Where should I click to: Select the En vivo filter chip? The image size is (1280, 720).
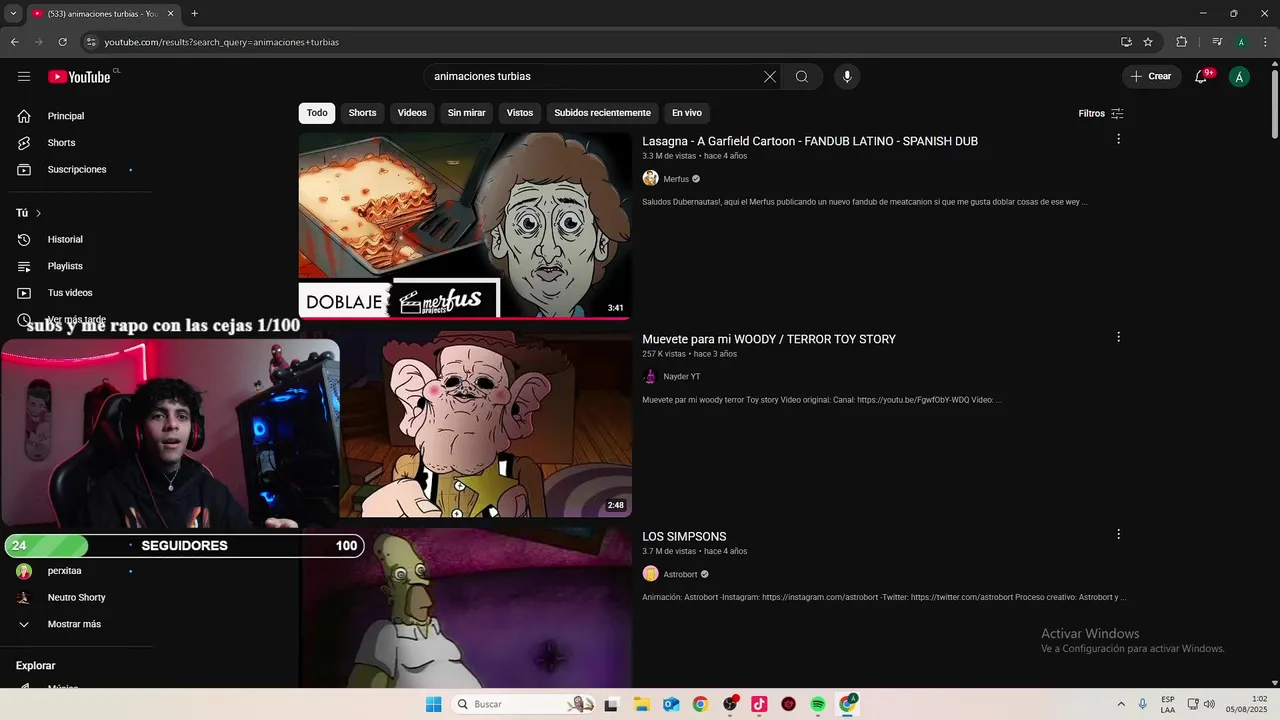pos(686,113)
